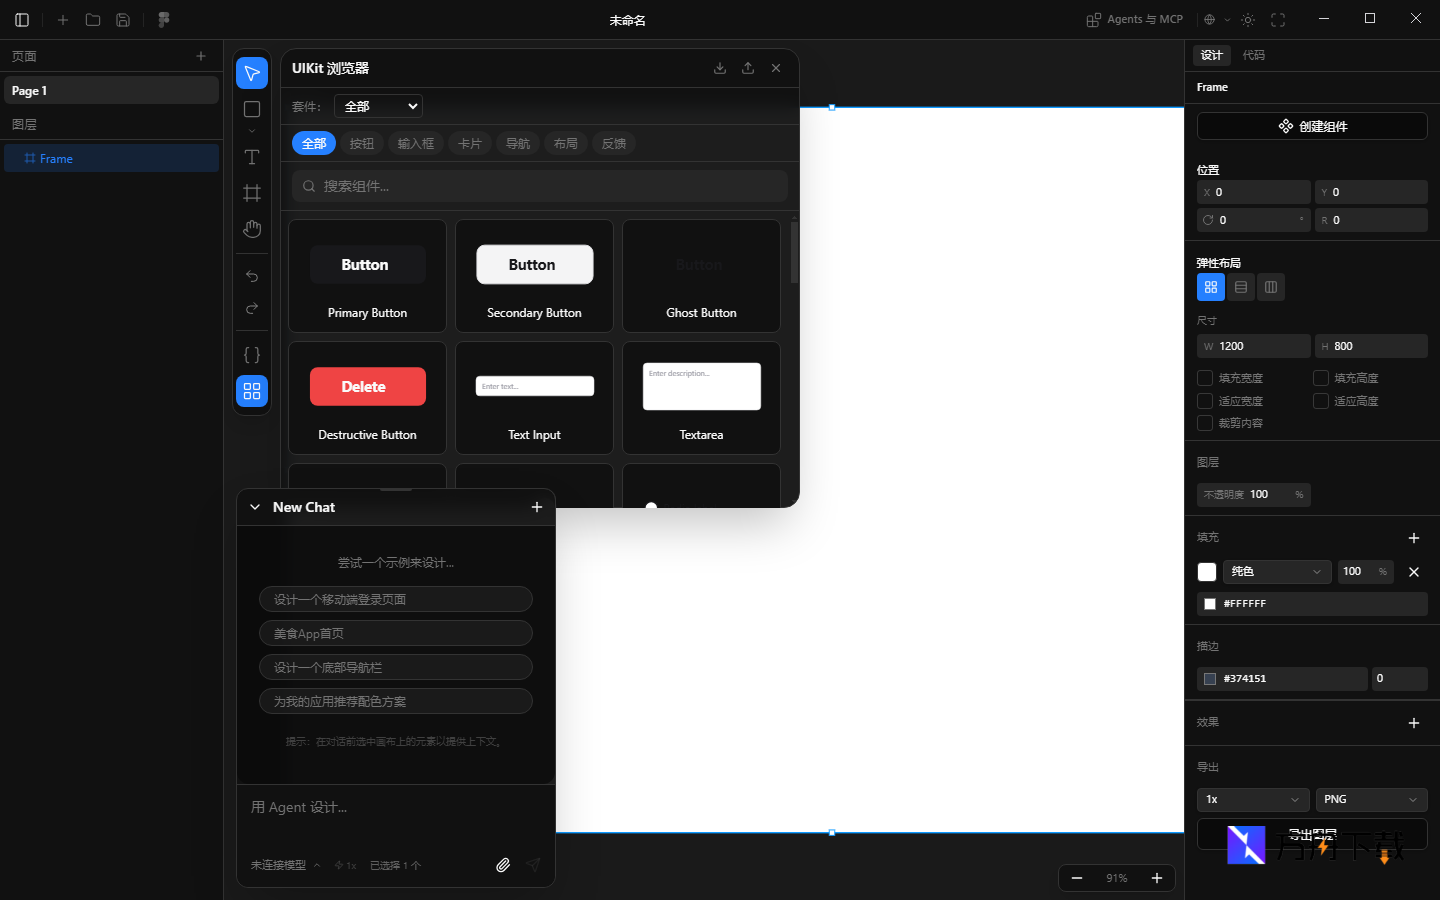Open the 套件 component kit dropdown

(378, 105)
